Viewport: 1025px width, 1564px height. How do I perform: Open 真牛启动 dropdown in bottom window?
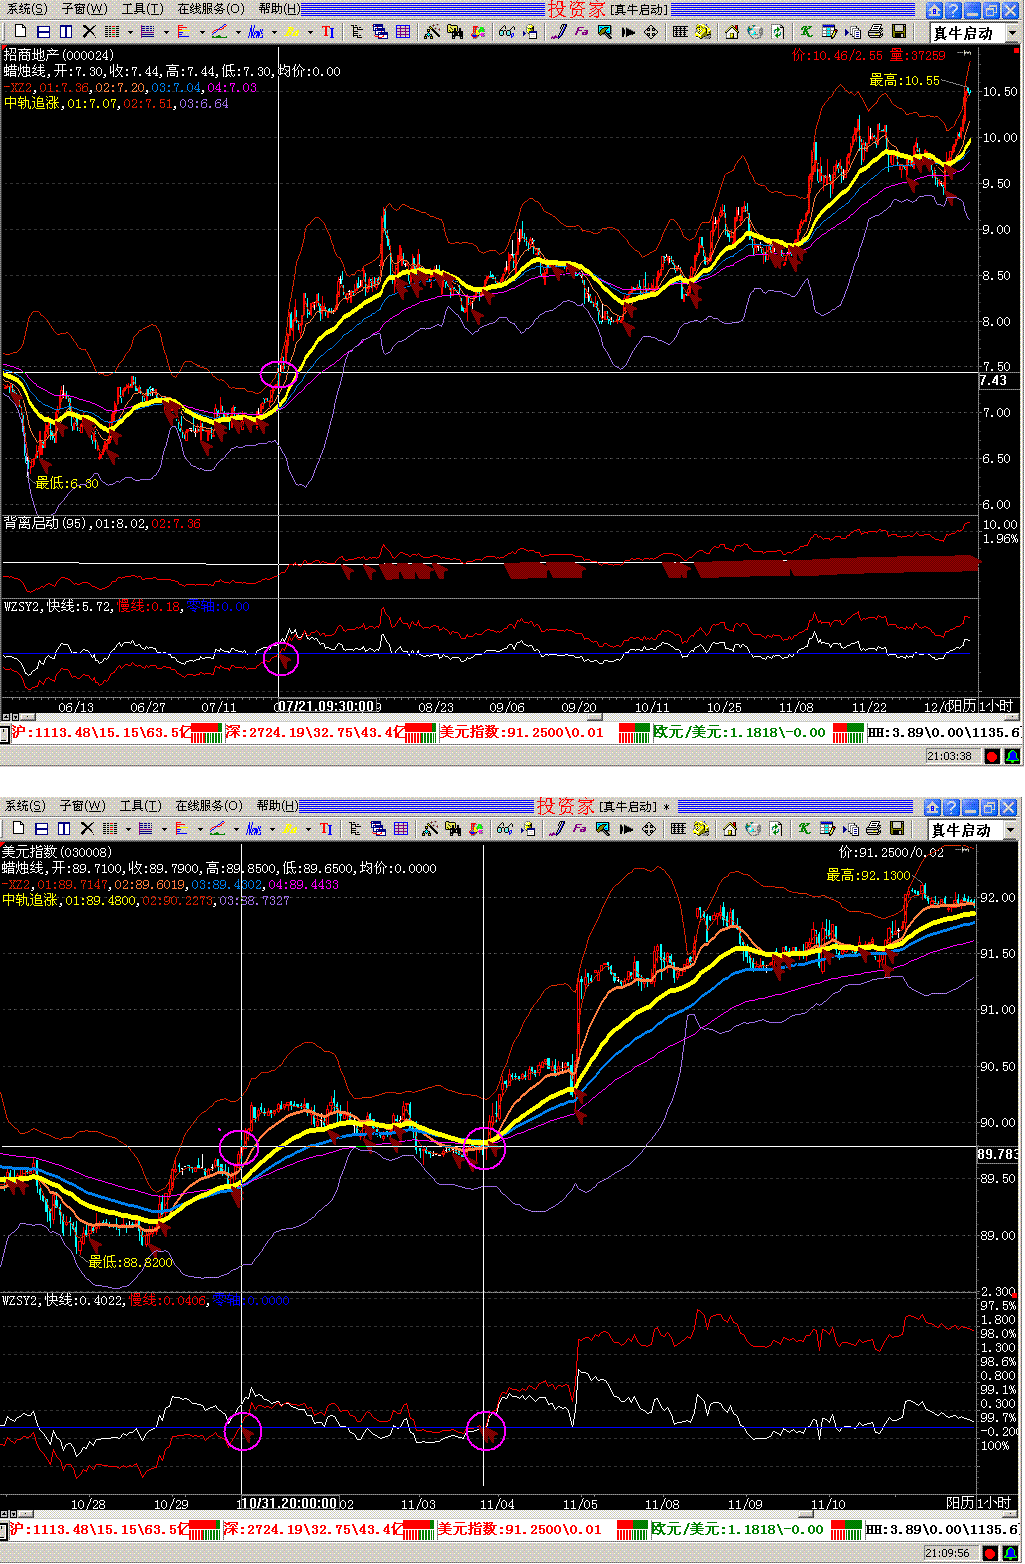pyautogui.click(x=1010, y=830)
